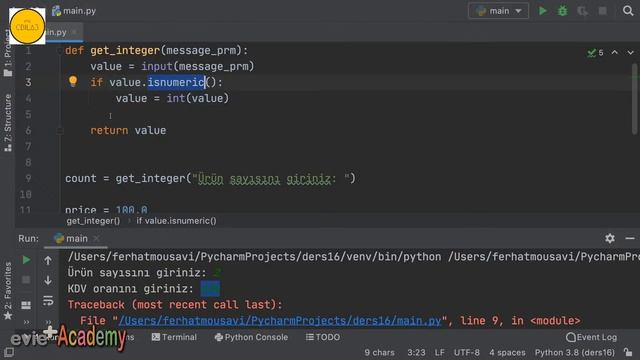Go to next highlighted problem arrow

click(x=631, y=53)
